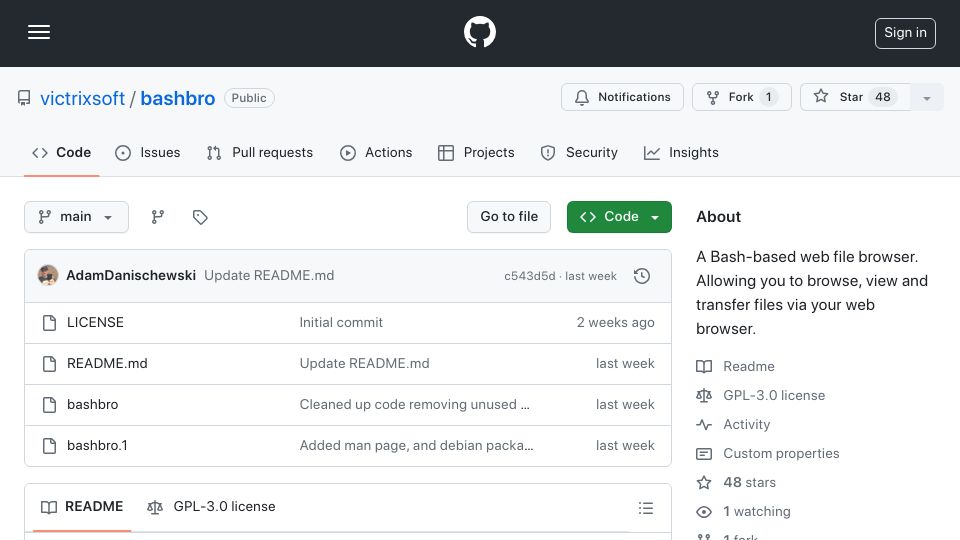Open Custom properties link
Image resolution: width=960 pixels, height=540 pixels.
[x=768, y=454]
